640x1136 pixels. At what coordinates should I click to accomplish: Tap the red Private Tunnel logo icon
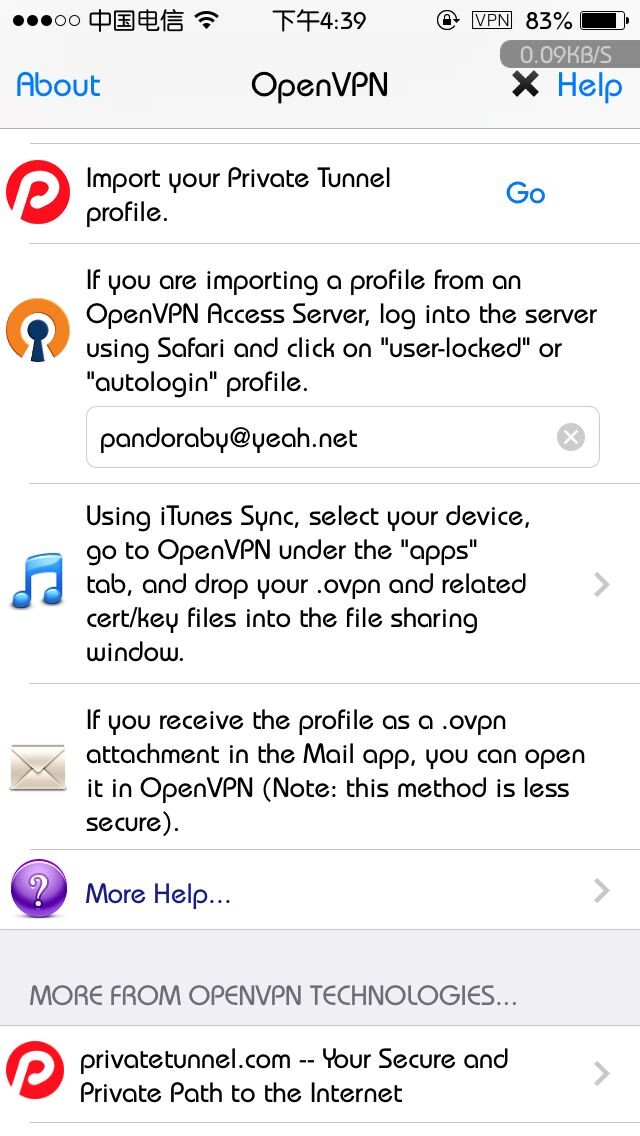[38, 193]
